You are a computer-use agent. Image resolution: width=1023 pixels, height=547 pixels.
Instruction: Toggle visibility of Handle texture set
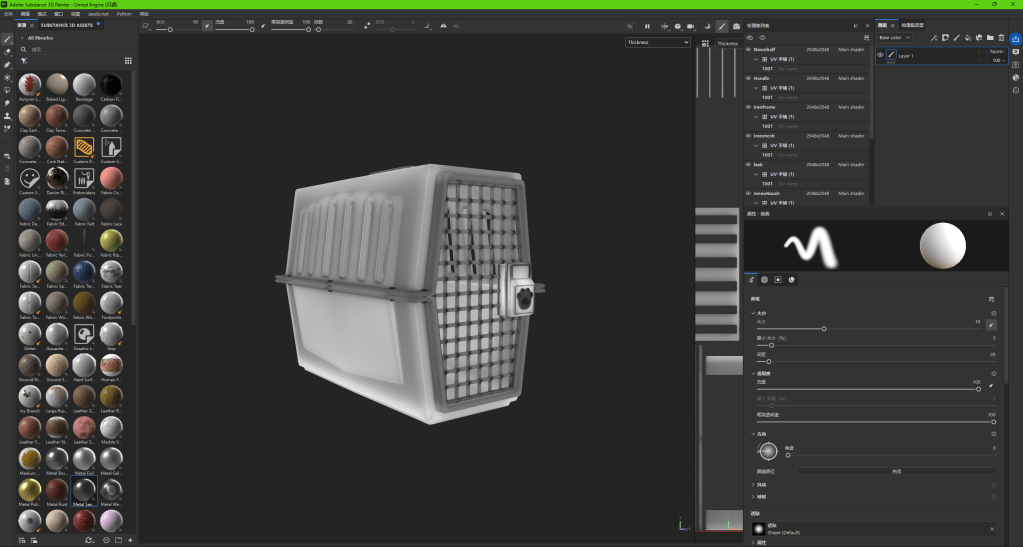coord(748,78)
